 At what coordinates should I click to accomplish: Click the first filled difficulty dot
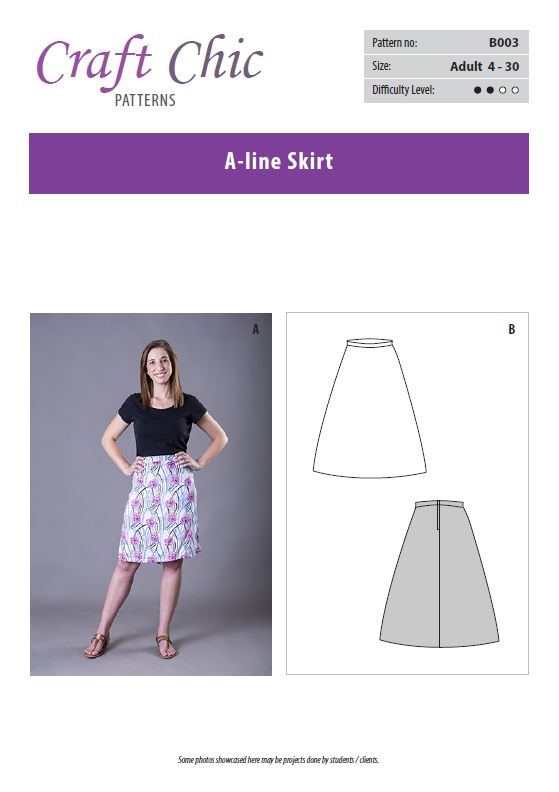(x=477, y=90)
